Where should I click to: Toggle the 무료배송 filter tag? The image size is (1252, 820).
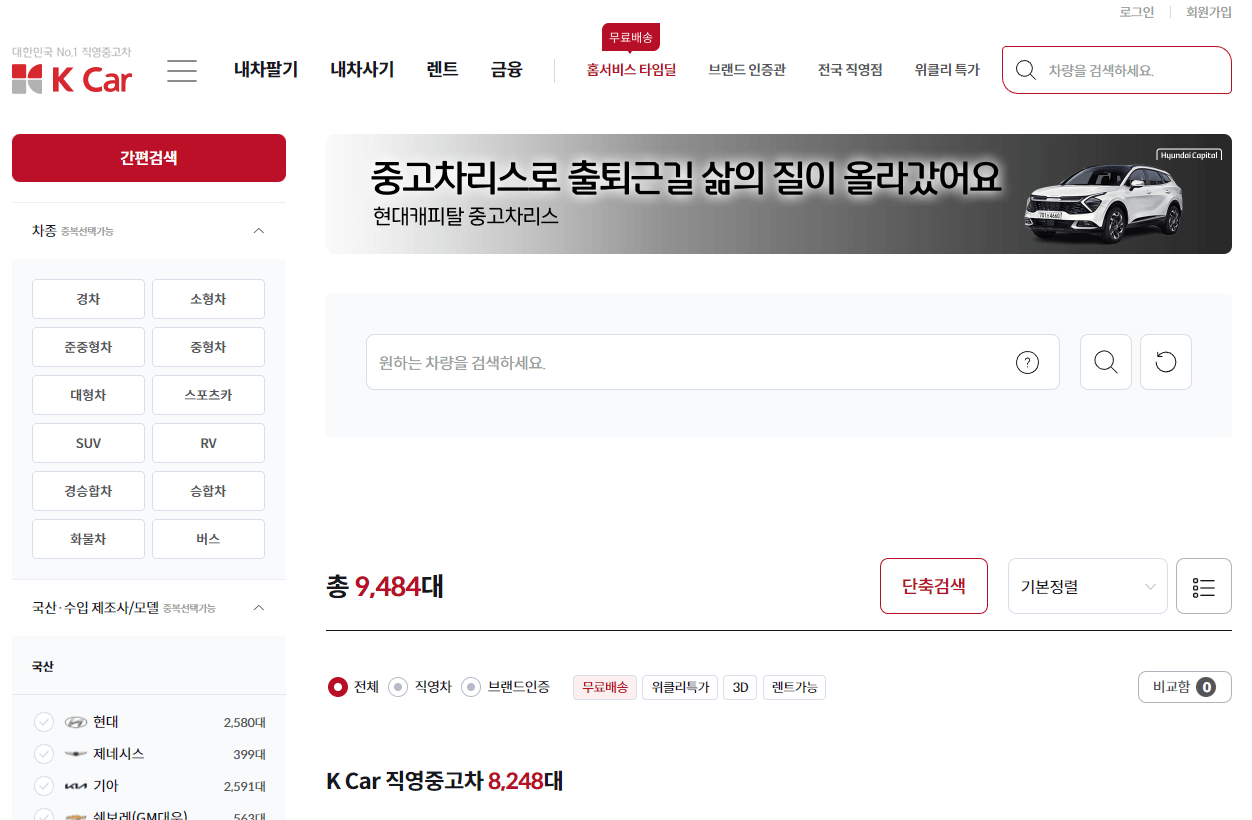[605, 687]
